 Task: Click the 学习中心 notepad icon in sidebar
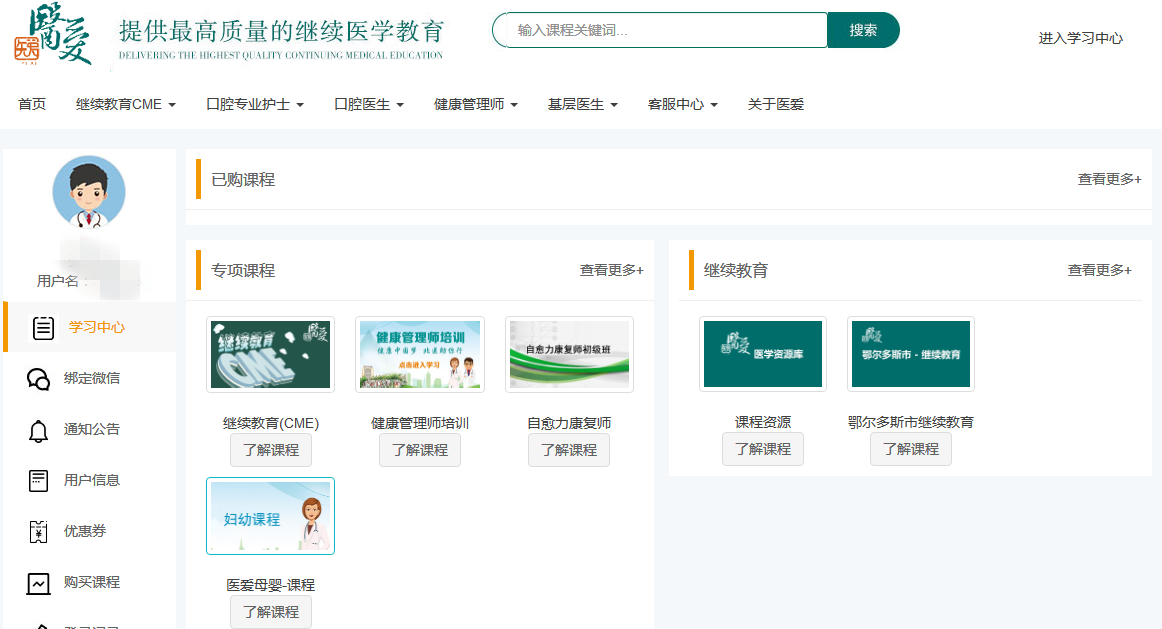coord(43,328)
